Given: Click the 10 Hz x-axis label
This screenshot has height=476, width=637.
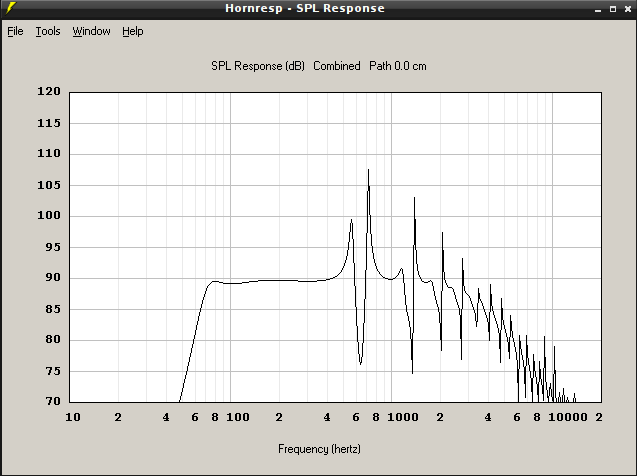Looking at the screenshot, I should click(73, 418).
